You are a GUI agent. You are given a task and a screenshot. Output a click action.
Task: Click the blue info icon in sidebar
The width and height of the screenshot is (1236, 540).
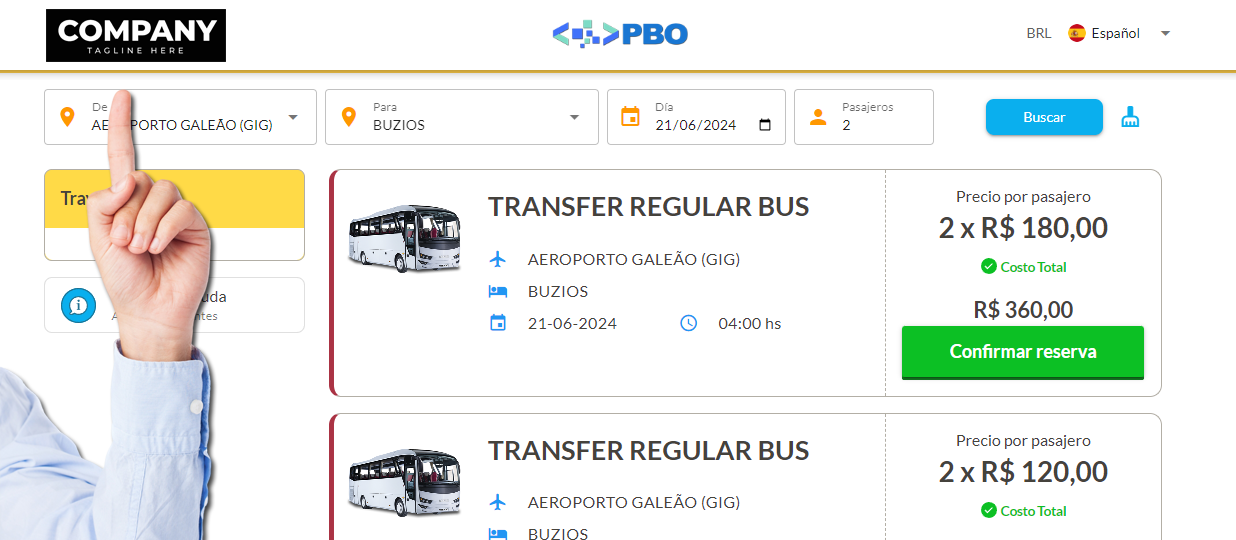(x=78, y=305)
